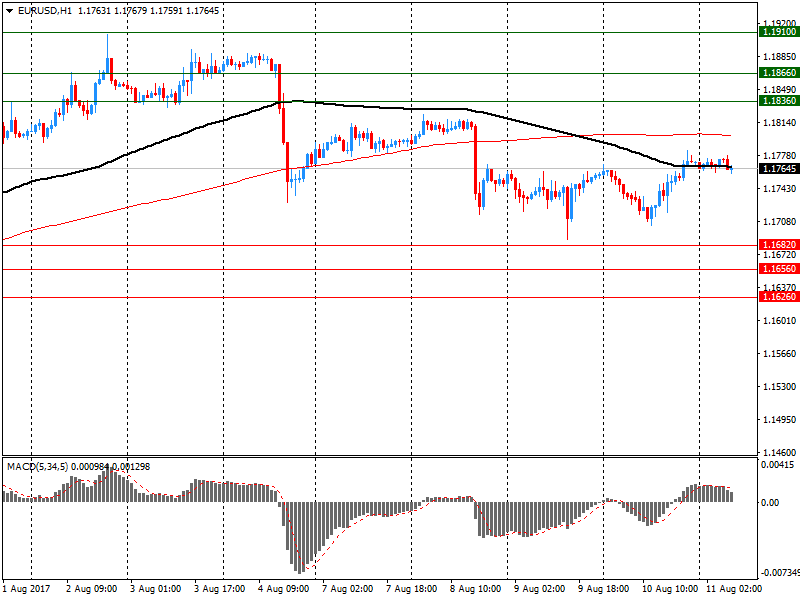Select the green 1.18360 resistance level label

pyautogui.click(x=779, y=101)
